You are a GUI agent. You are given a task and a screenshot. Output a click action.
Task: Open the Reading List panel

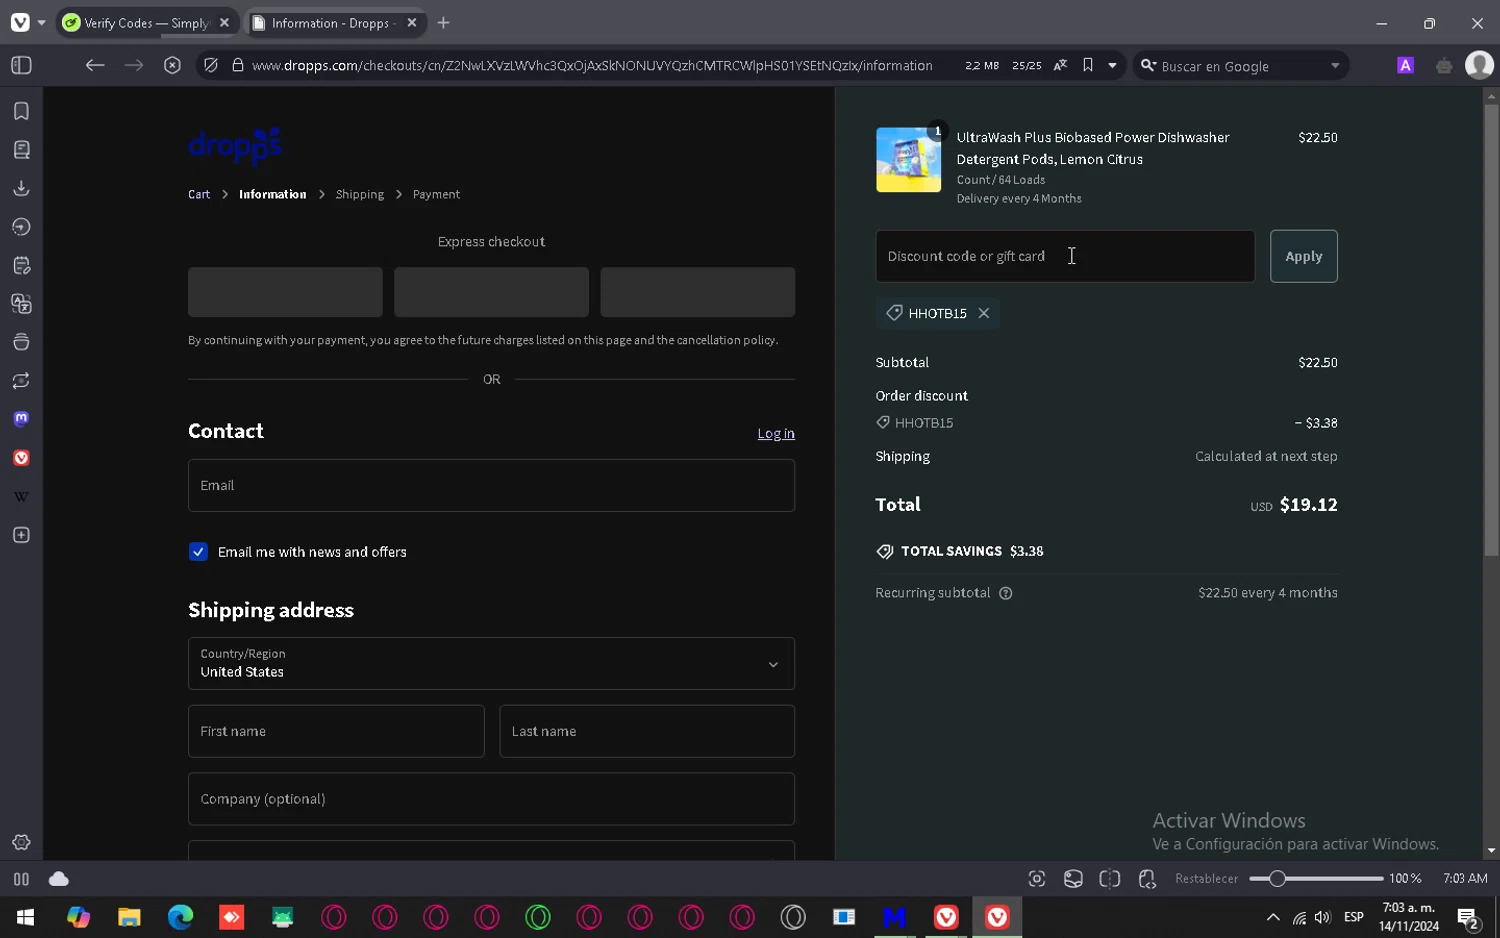click(x=21, y=150)
